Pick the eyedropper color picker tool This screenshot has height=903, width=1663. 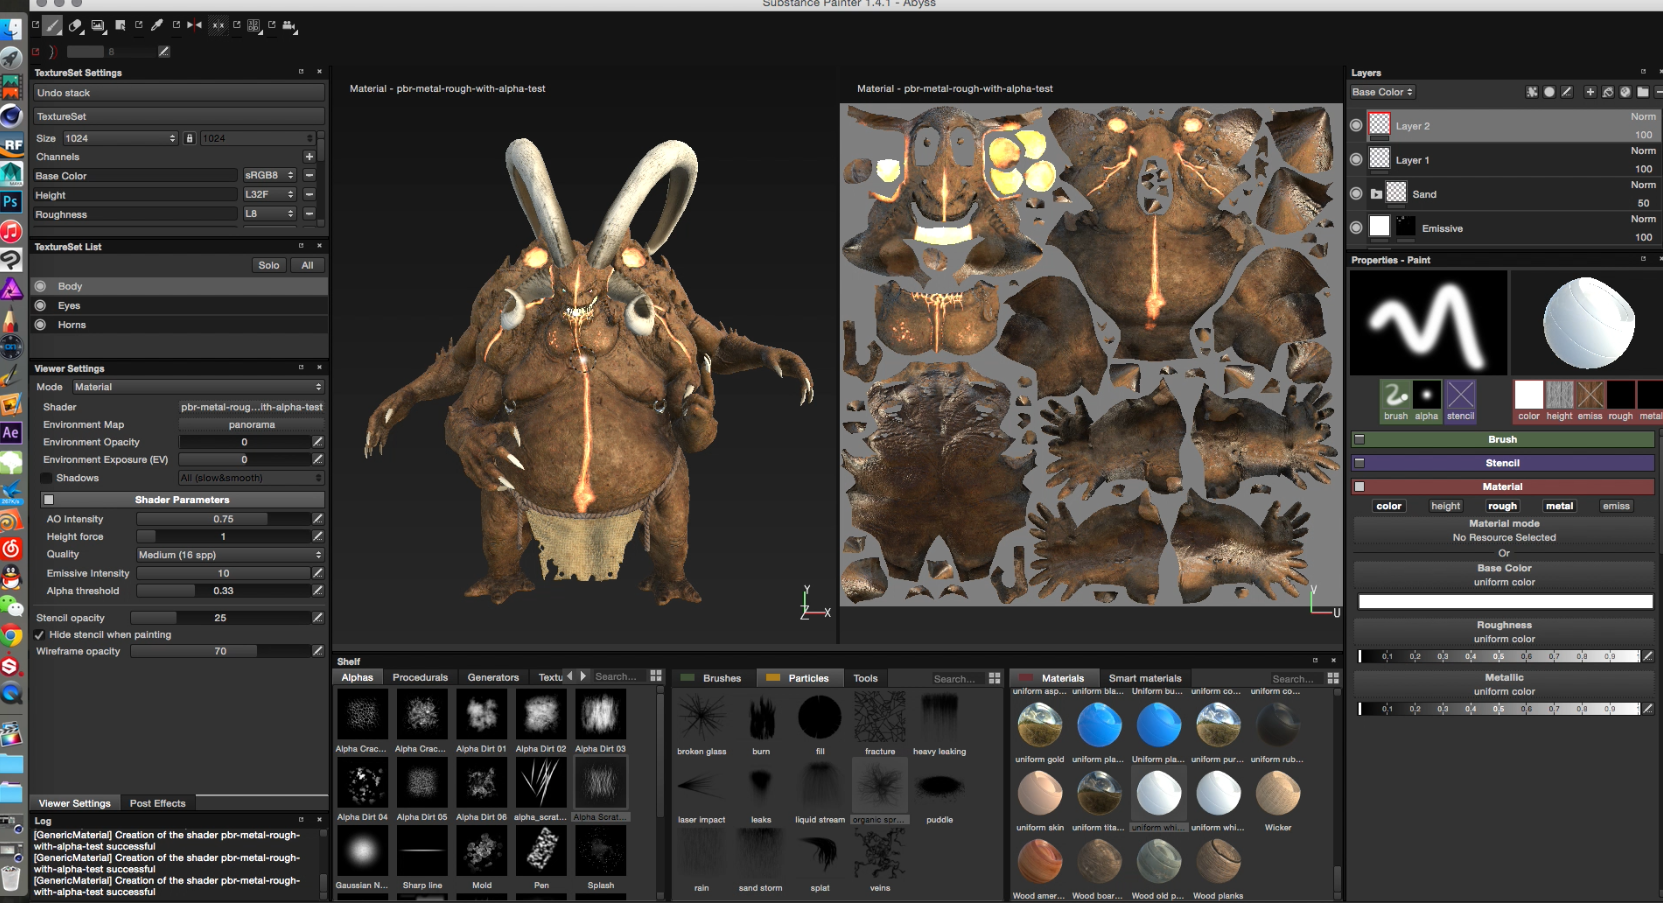(157, 26)
